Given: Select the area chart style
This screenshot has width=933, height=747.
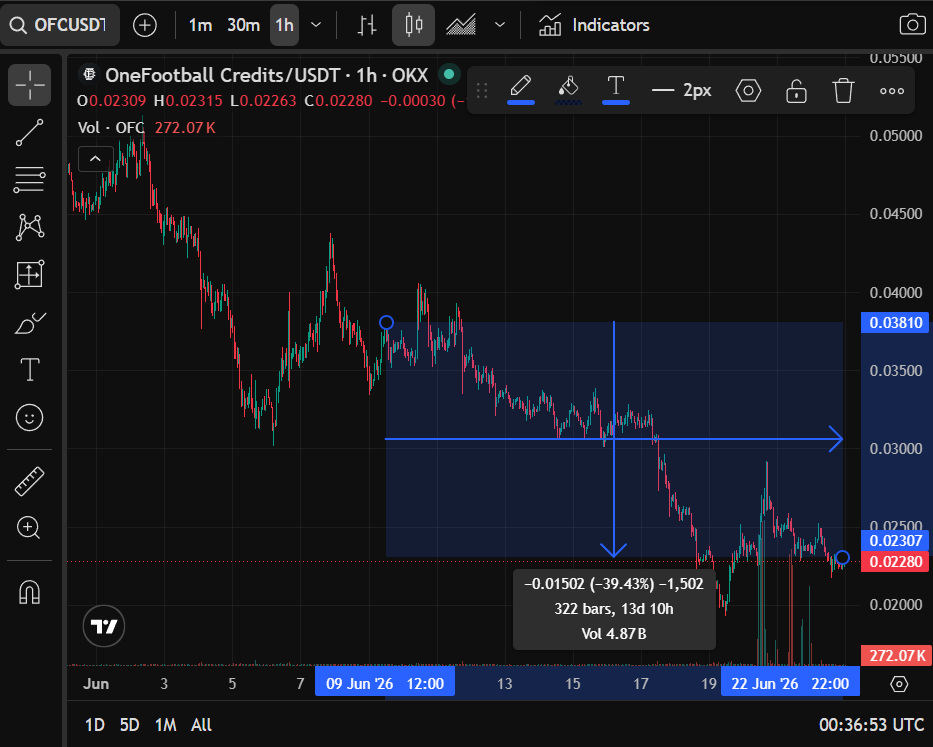Looking at the screenshot, I should [461, 25].
